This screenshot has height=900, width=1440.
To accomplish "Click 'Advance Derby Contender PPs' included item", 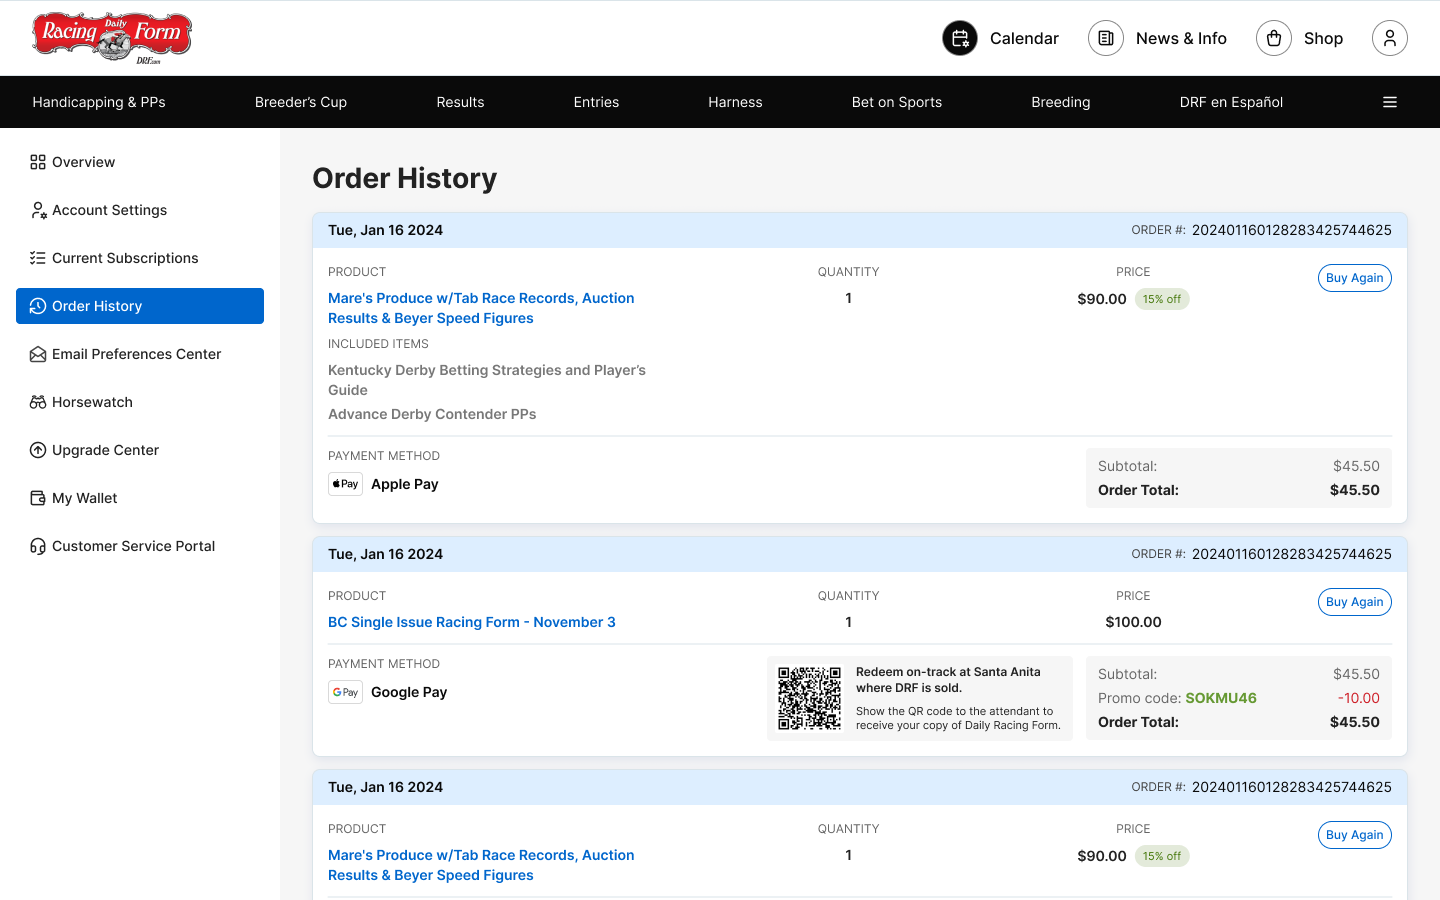I will (x=432, y=414).
